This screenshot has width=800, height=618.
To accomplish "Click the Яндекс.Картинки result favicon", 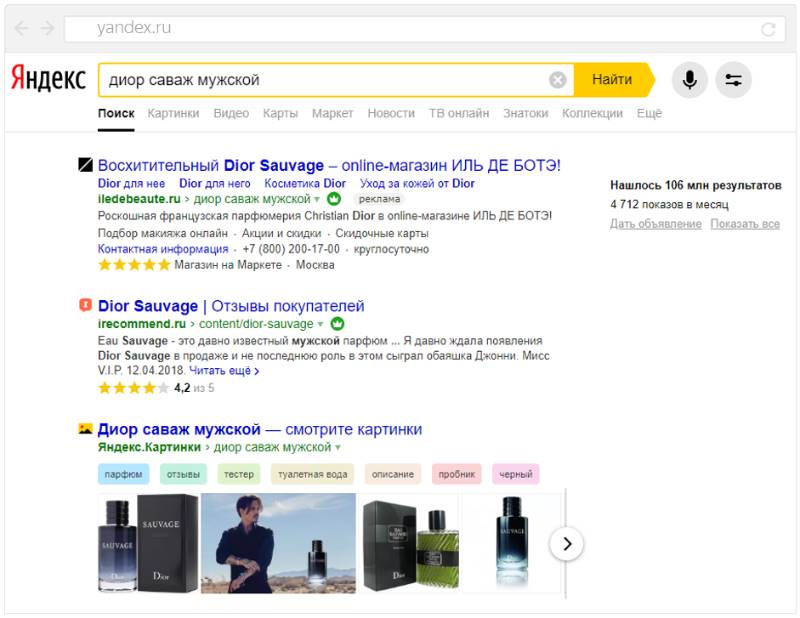I will click(85, 429).
